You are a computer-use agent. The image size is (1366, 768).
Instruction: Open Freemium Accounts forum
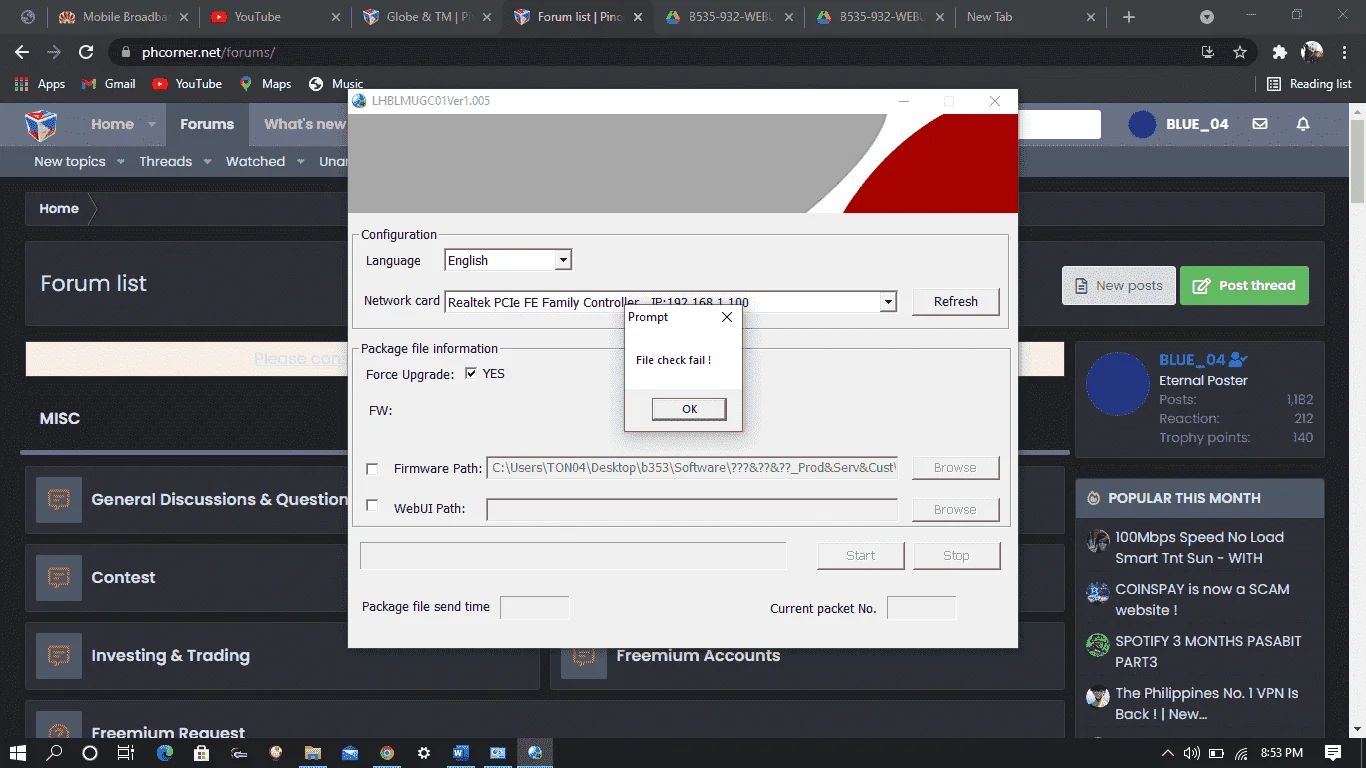tap(698, 655)
